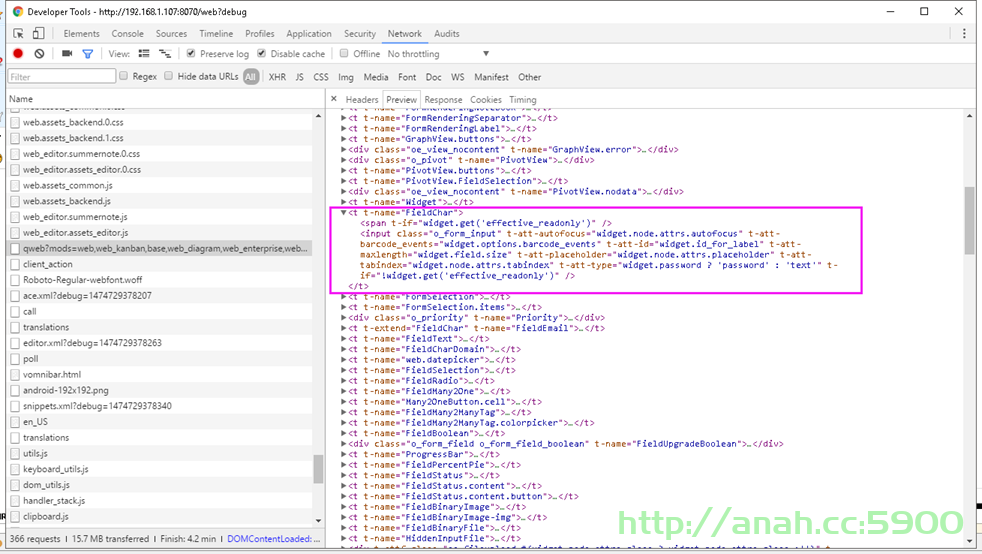Filter requests by Img

coord(346,77)
